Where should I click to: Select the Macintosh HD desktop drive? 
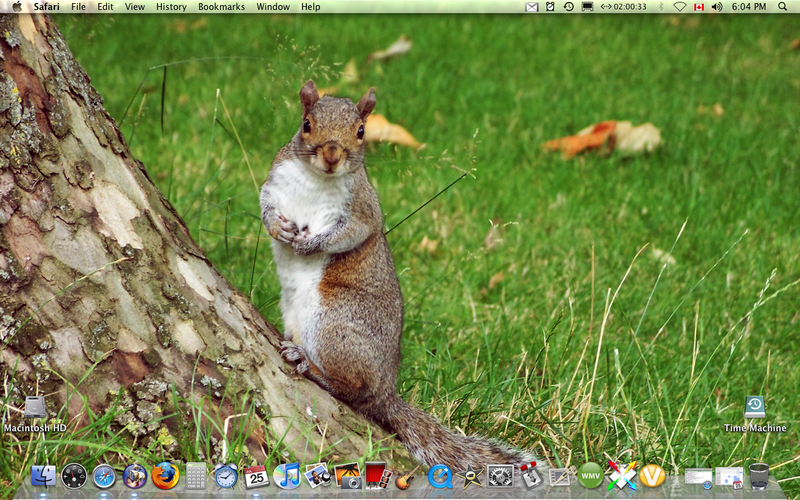[35, 415]
